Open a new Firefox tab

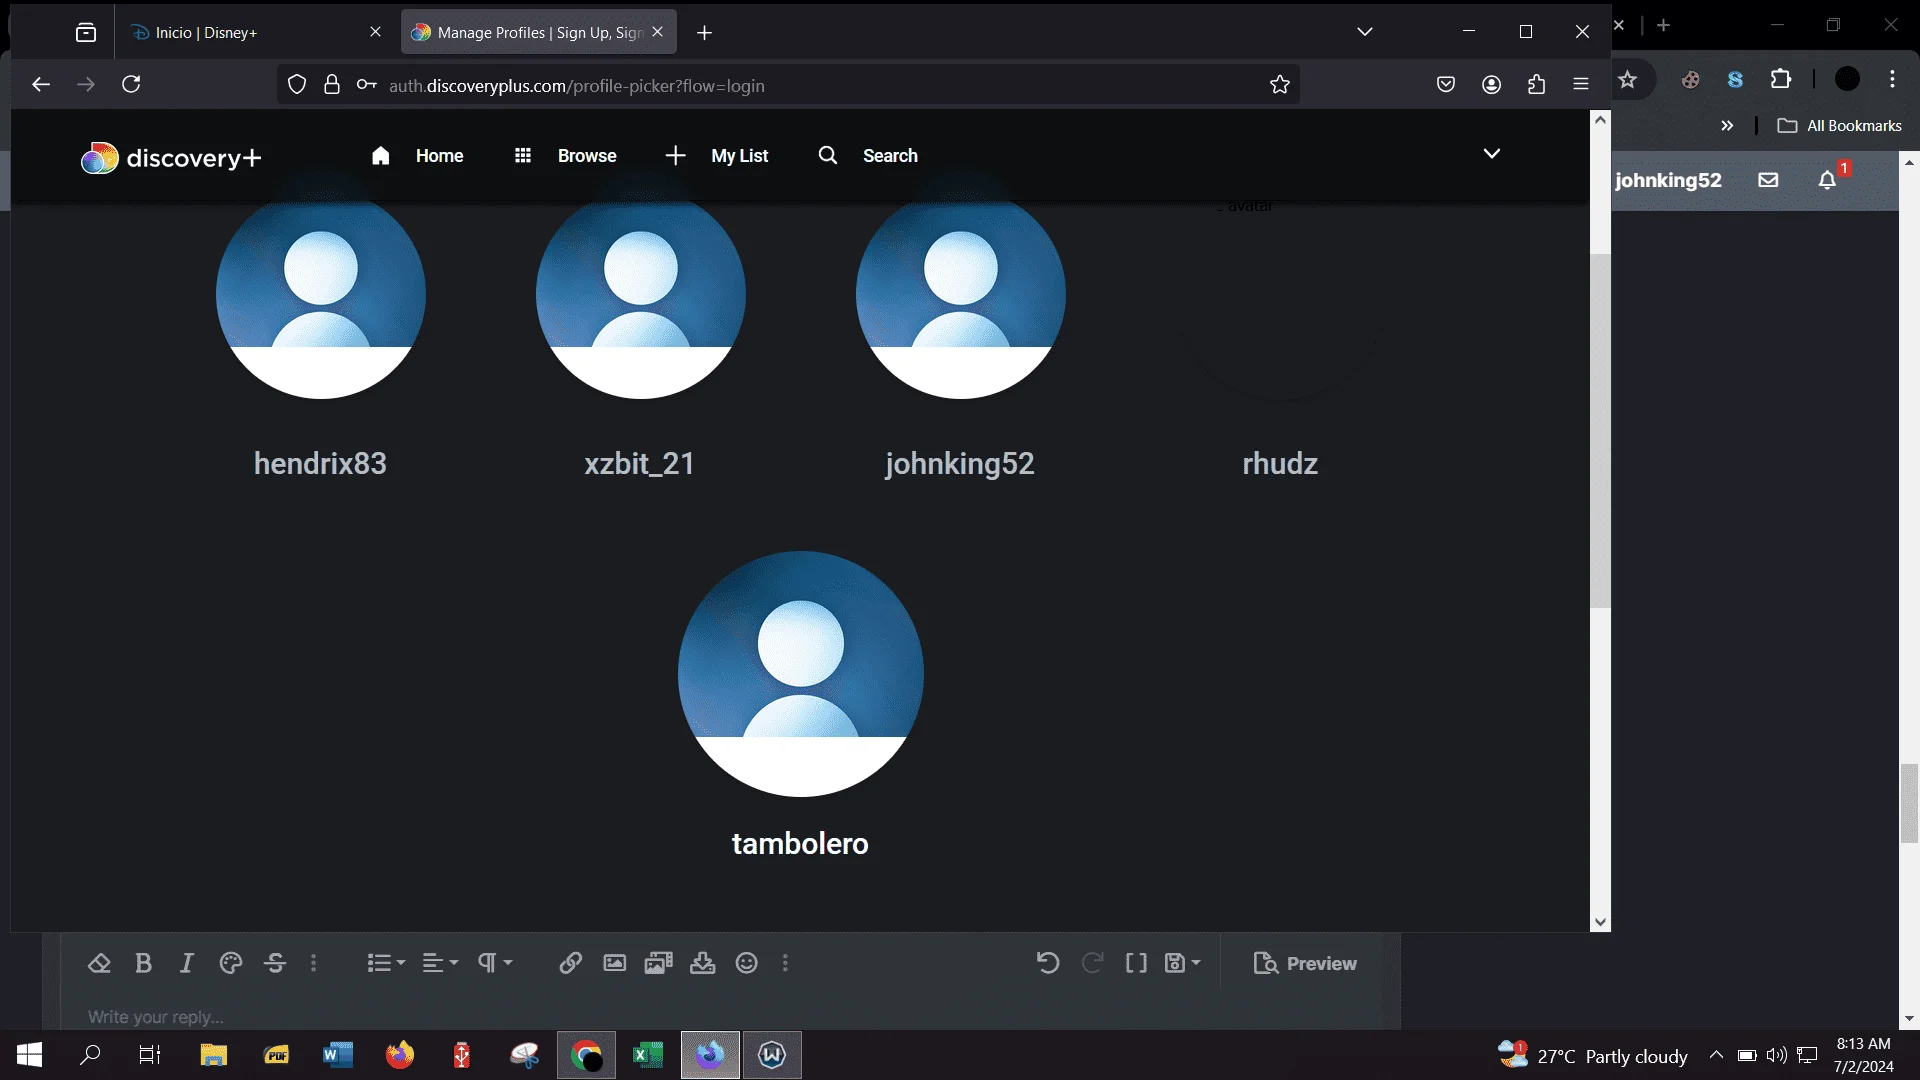coord(704,33)
